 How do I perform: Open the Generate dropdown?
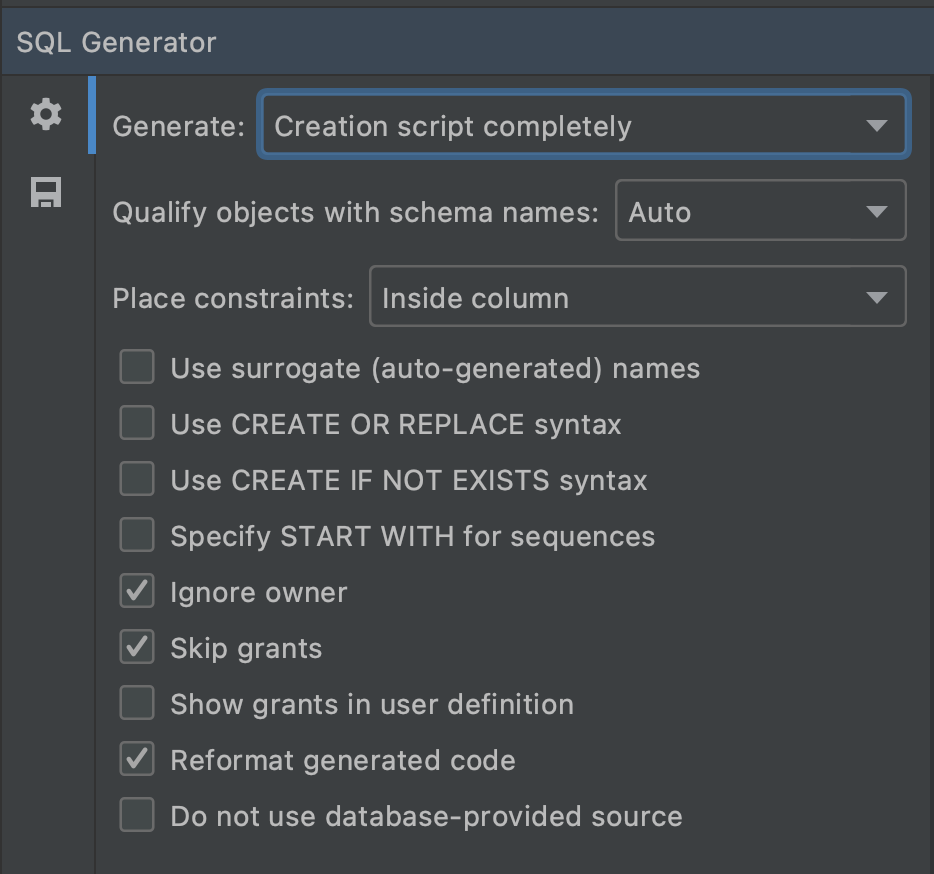[582, 126]
